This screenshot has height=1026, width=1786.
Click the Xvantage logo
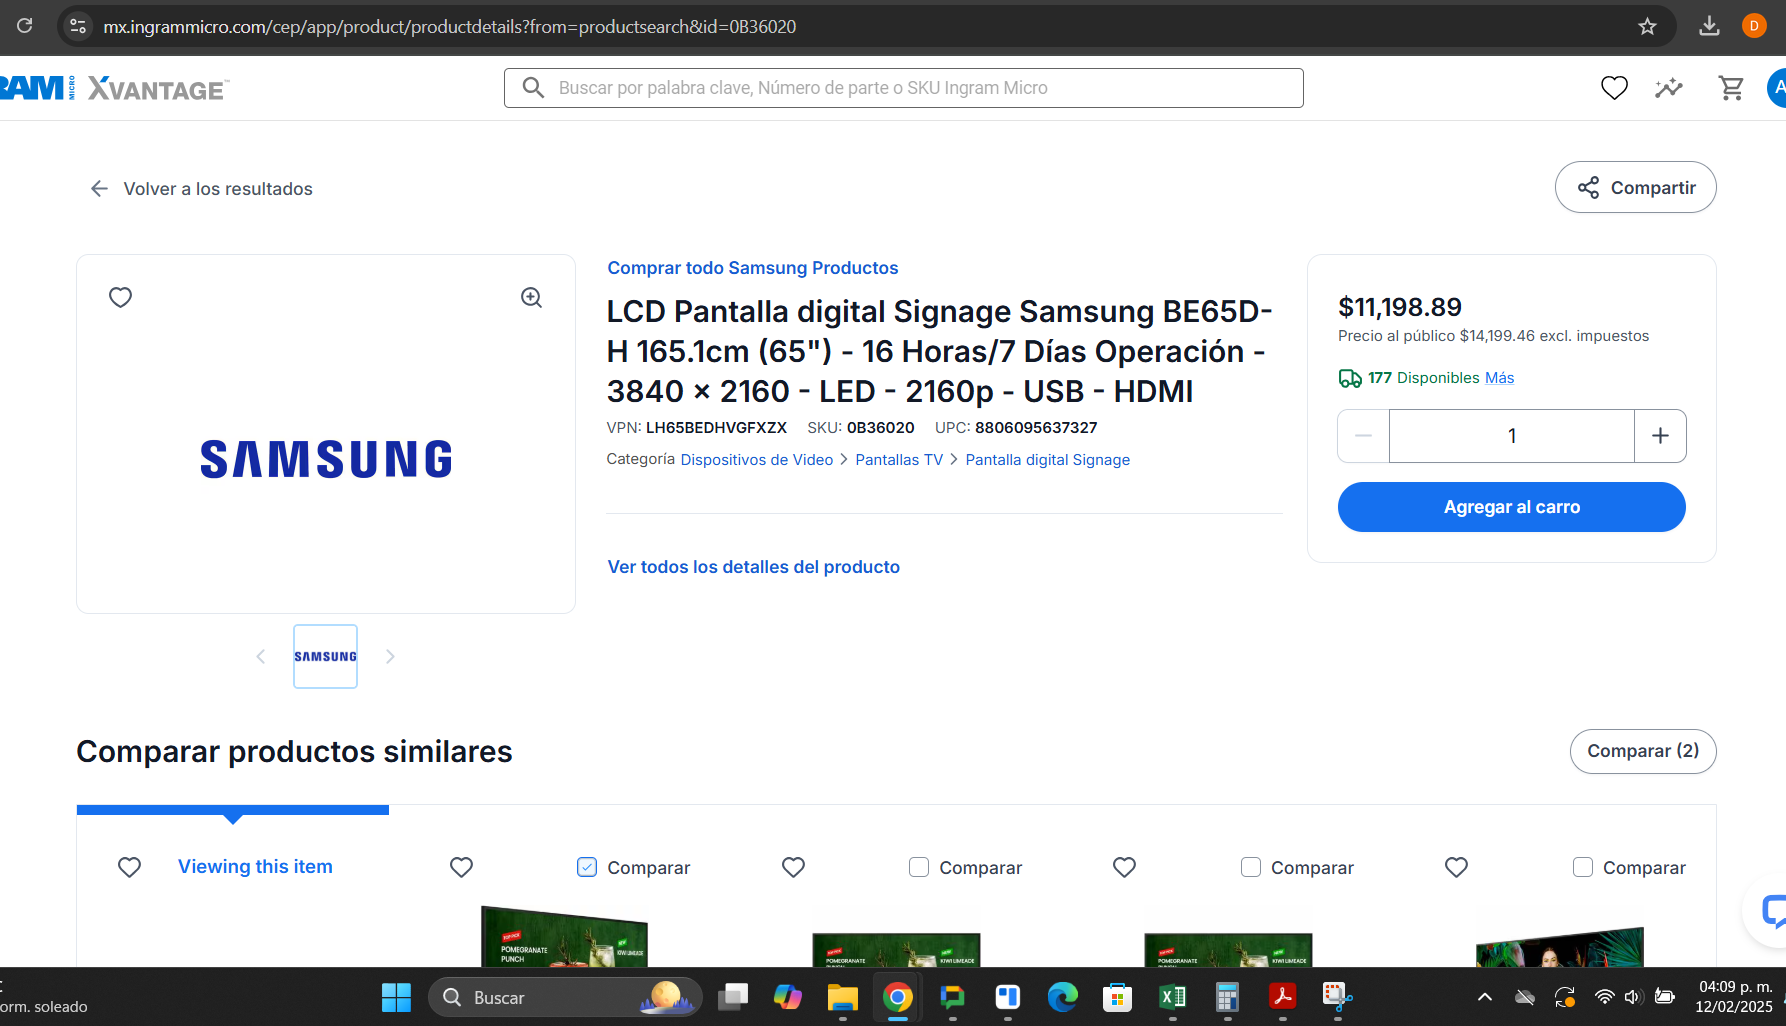[158, 89]
